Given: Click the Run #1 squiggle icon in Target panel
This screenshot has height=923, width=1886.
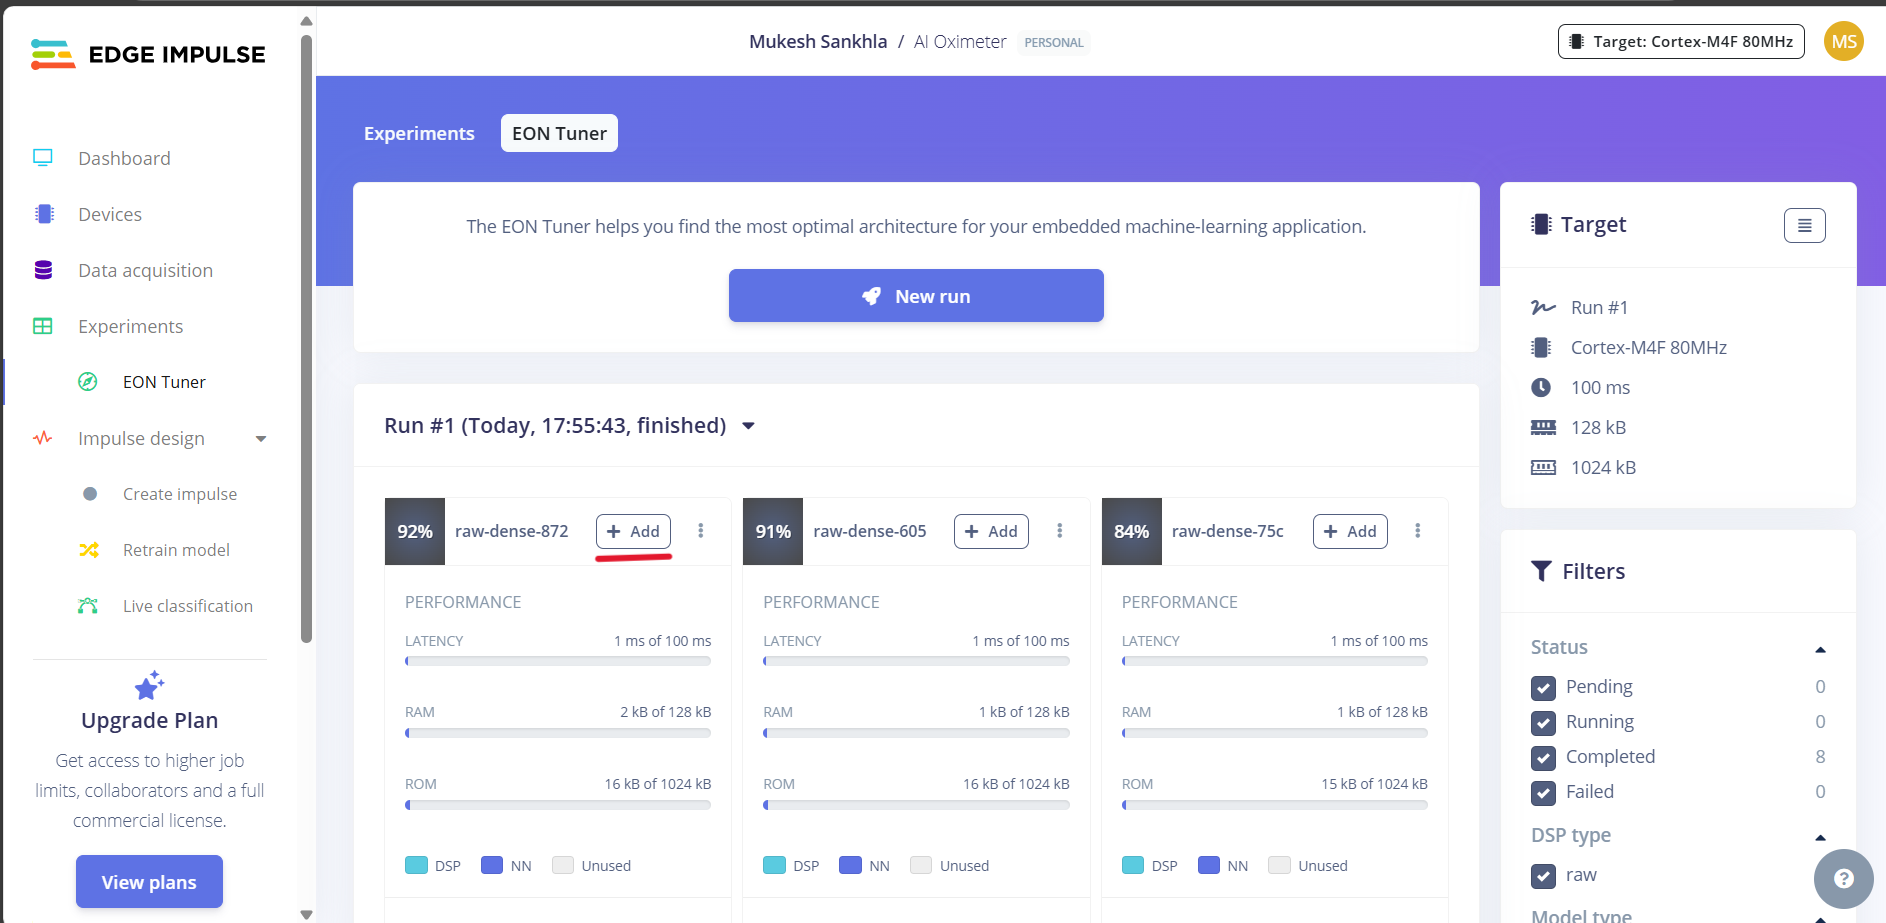Looking at the screenshot, I should click(x=1543, y=308).
